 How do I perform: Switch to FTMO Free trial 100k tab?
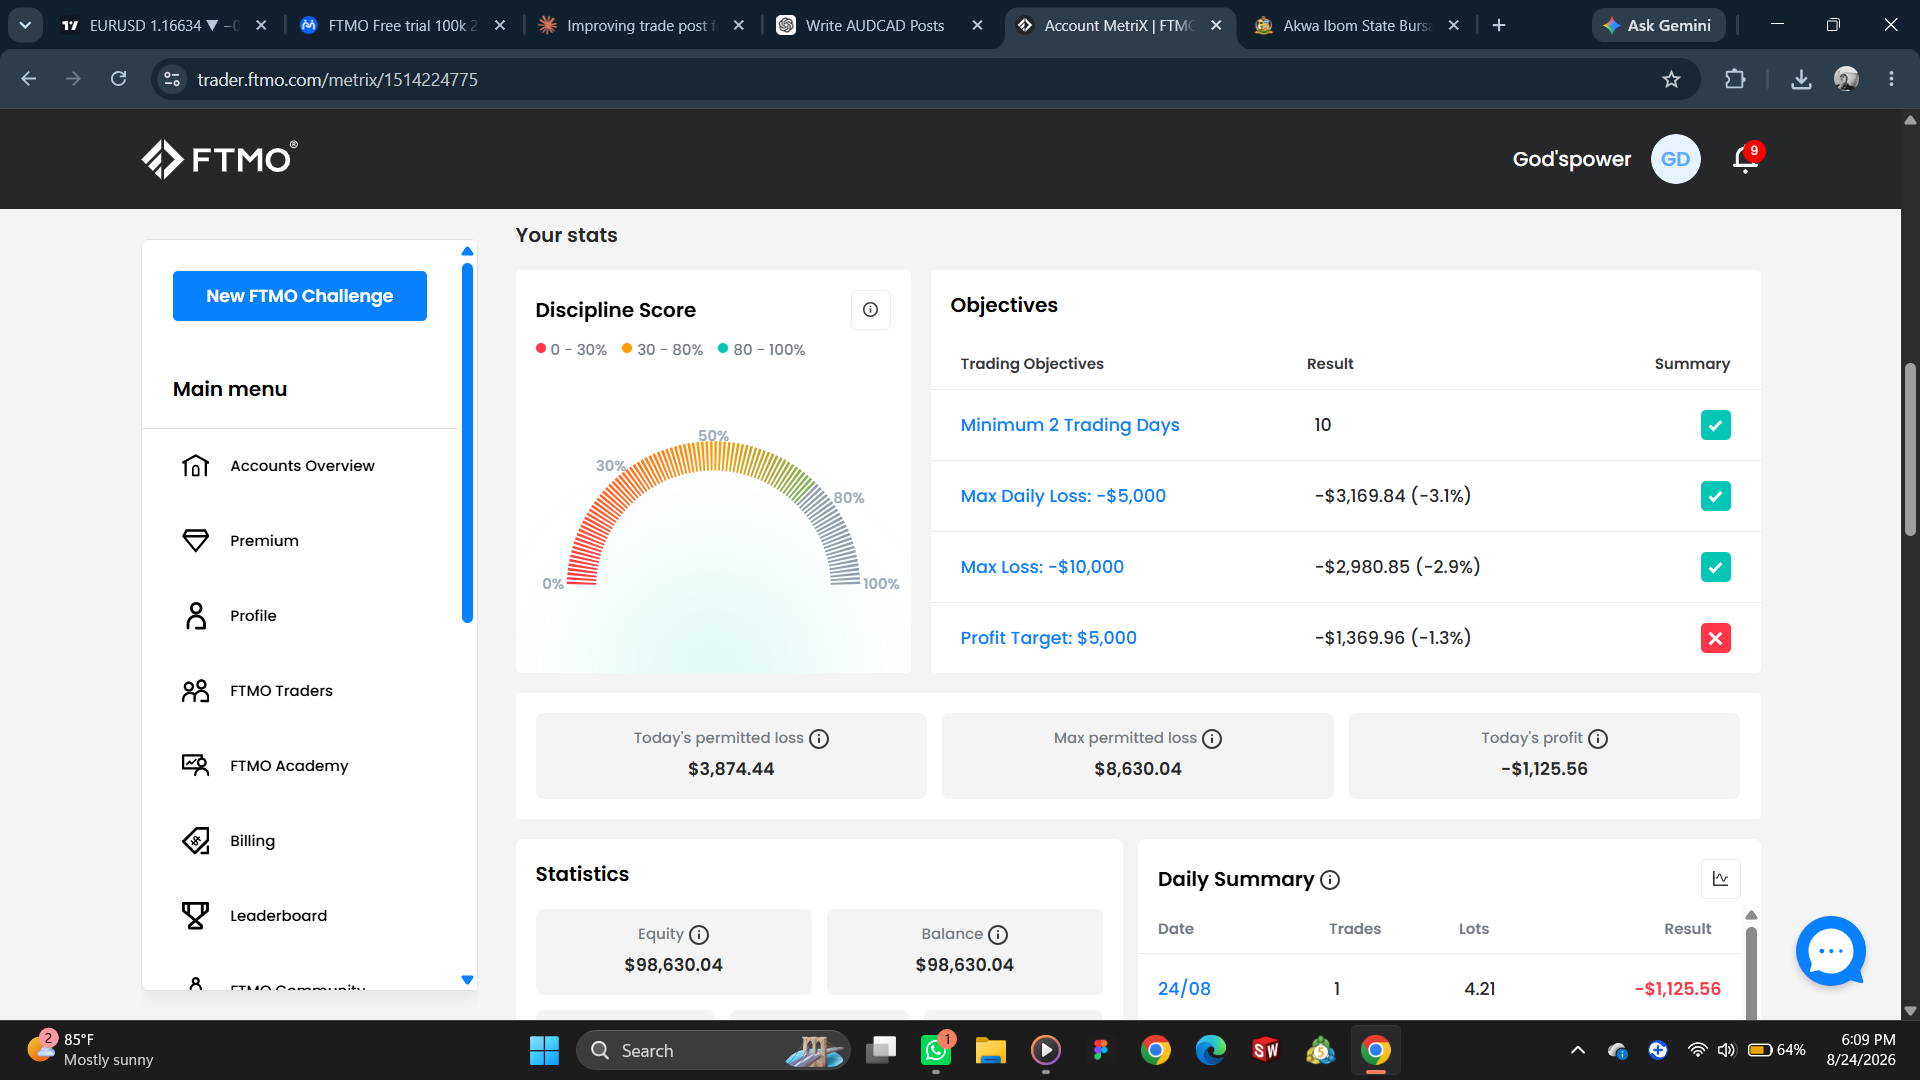[402, 25]
